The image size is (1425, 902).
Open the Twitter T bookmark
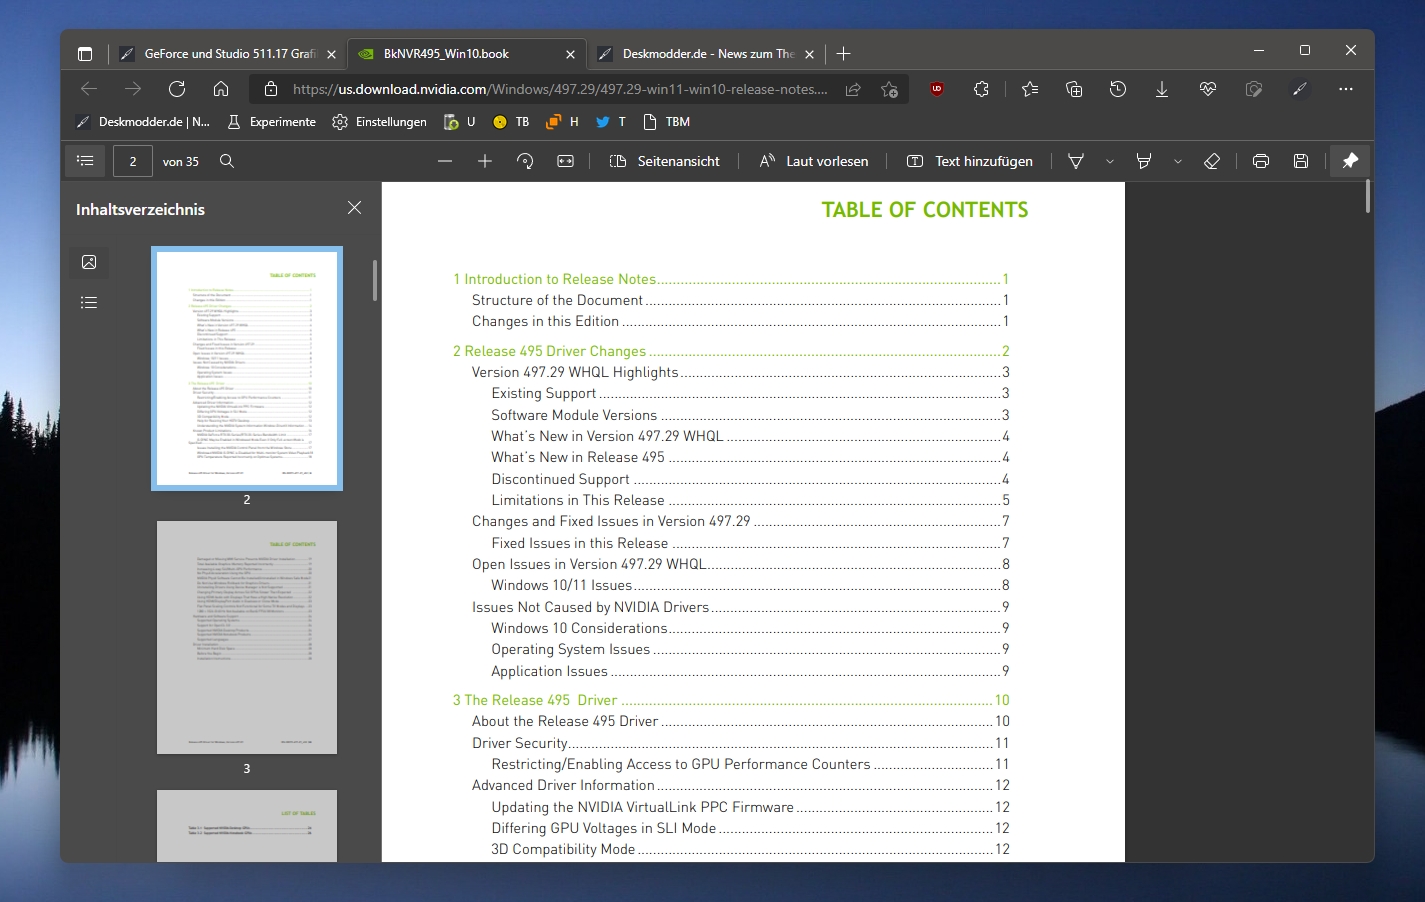click(x=610, y=122)
